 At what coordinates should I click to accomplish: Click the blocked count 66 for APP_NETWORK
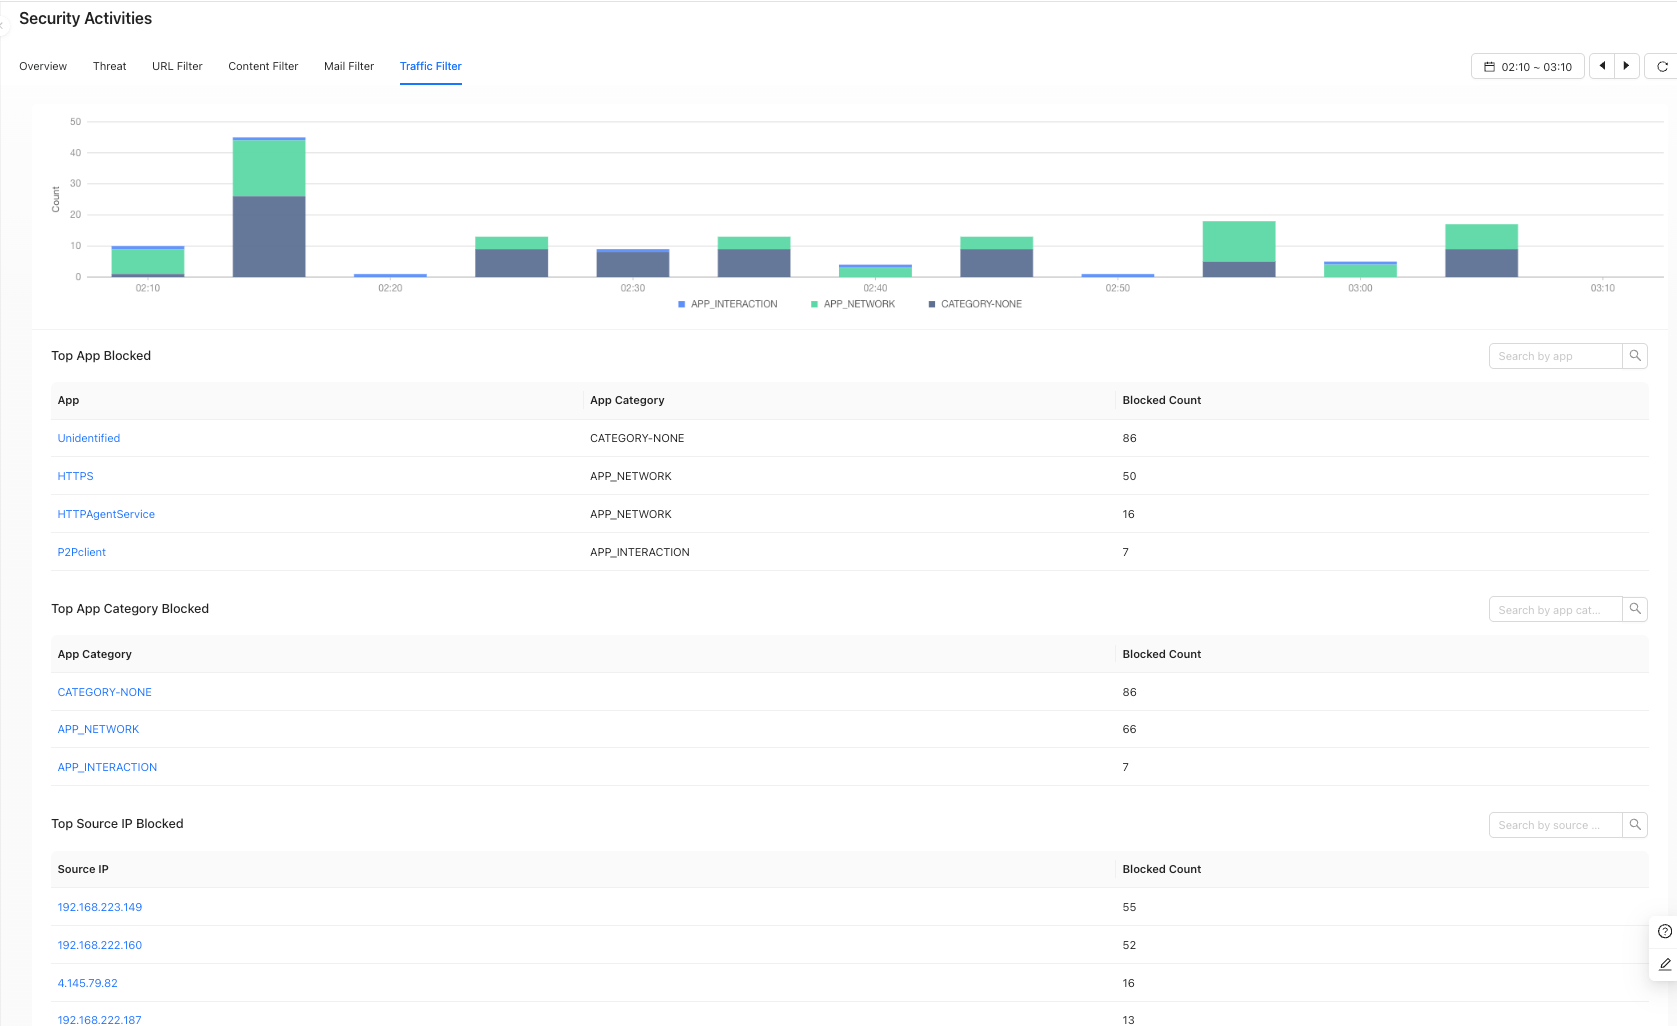point(1129,729)
